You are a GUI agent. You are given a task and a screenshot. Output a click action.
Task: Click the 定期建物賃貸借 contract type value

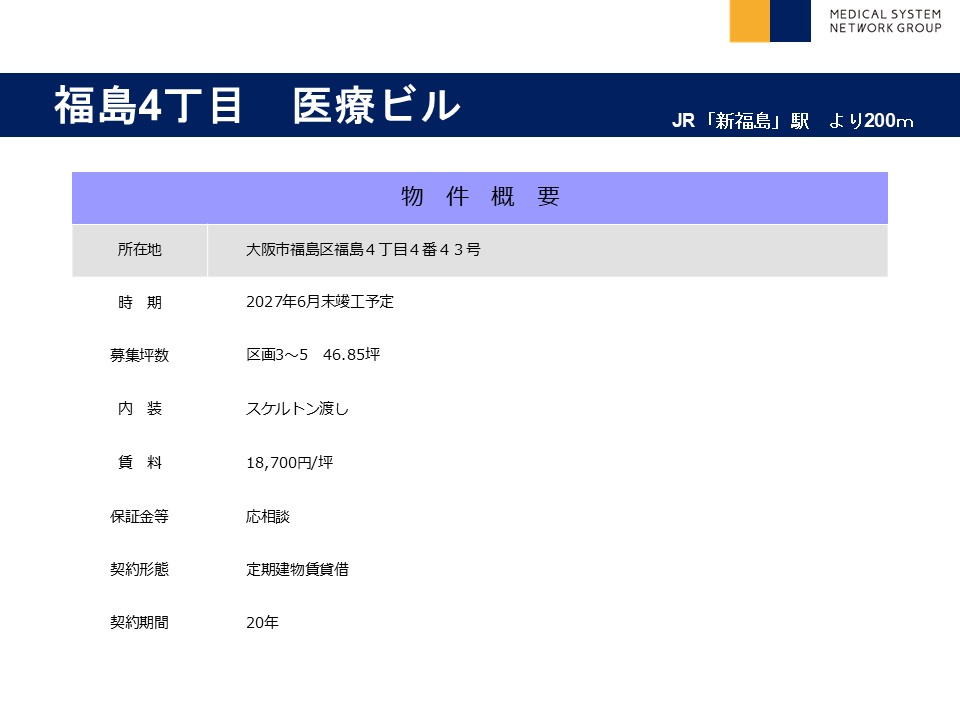tap(297, 569)
